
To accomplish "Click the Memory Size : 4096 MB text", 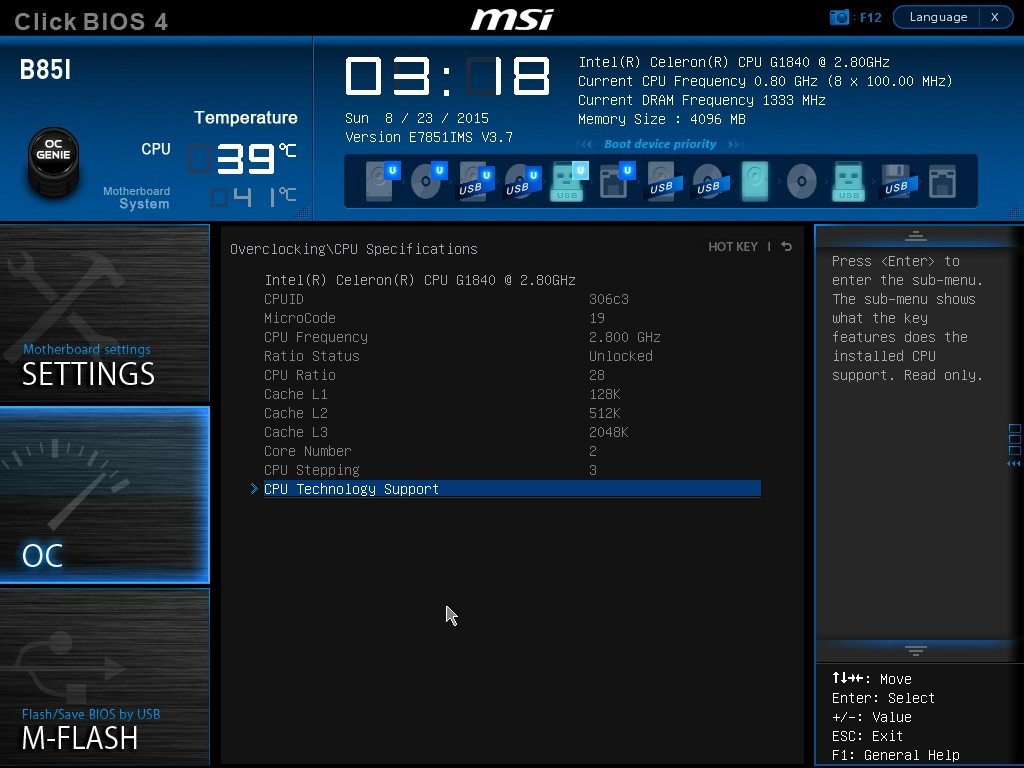I will click(x=662, y=119).
